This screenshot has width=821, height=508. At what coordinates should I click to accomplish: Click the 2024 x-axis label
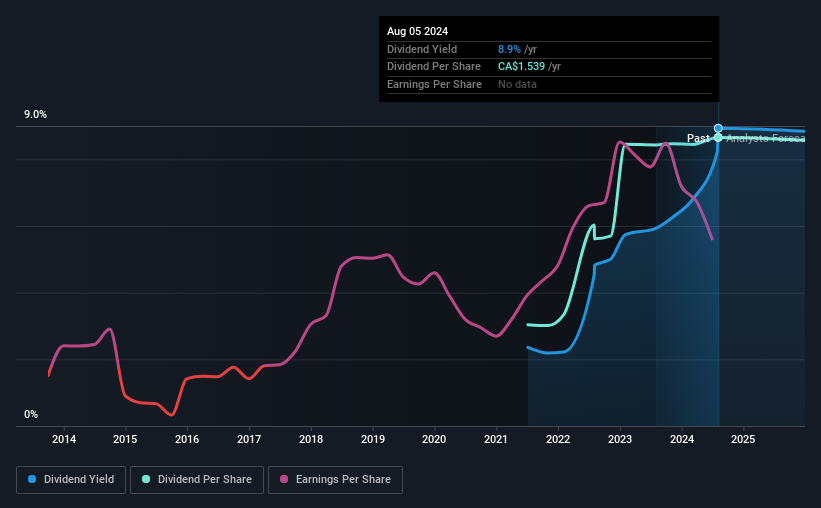[x=682, y=439]
